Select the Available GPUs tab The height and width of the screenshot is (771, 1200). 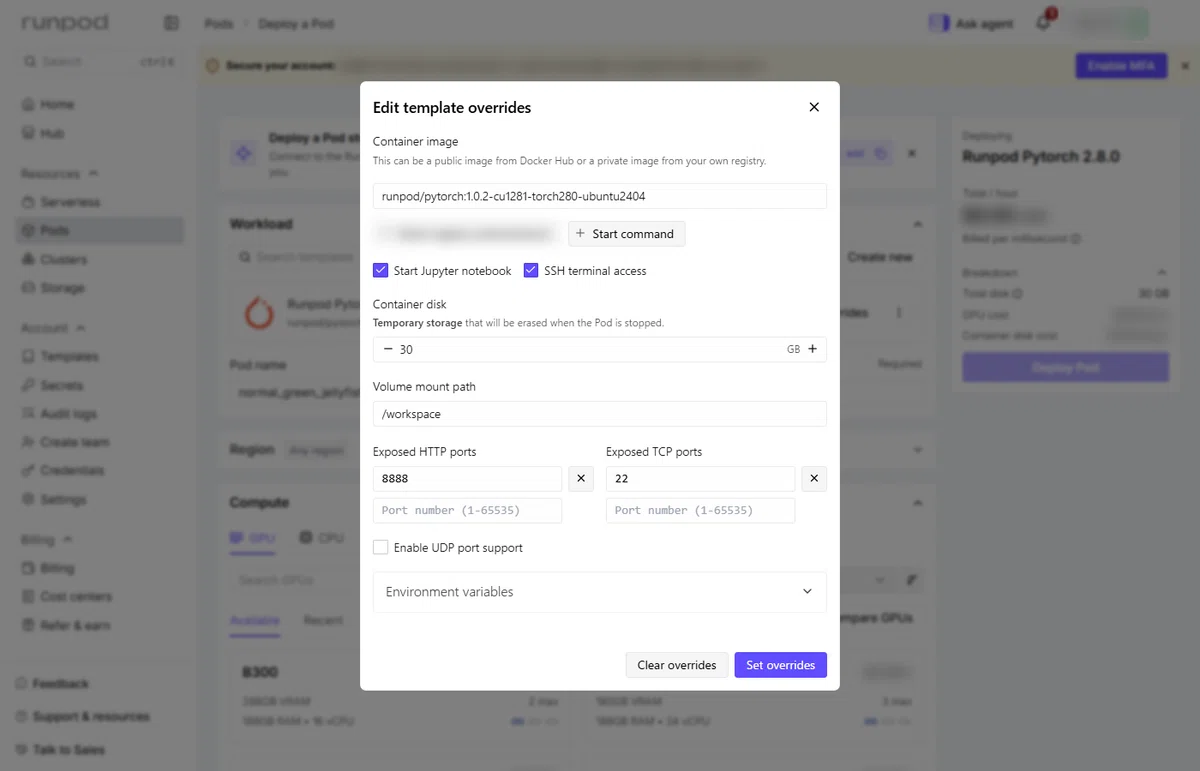tap(255, 621)
